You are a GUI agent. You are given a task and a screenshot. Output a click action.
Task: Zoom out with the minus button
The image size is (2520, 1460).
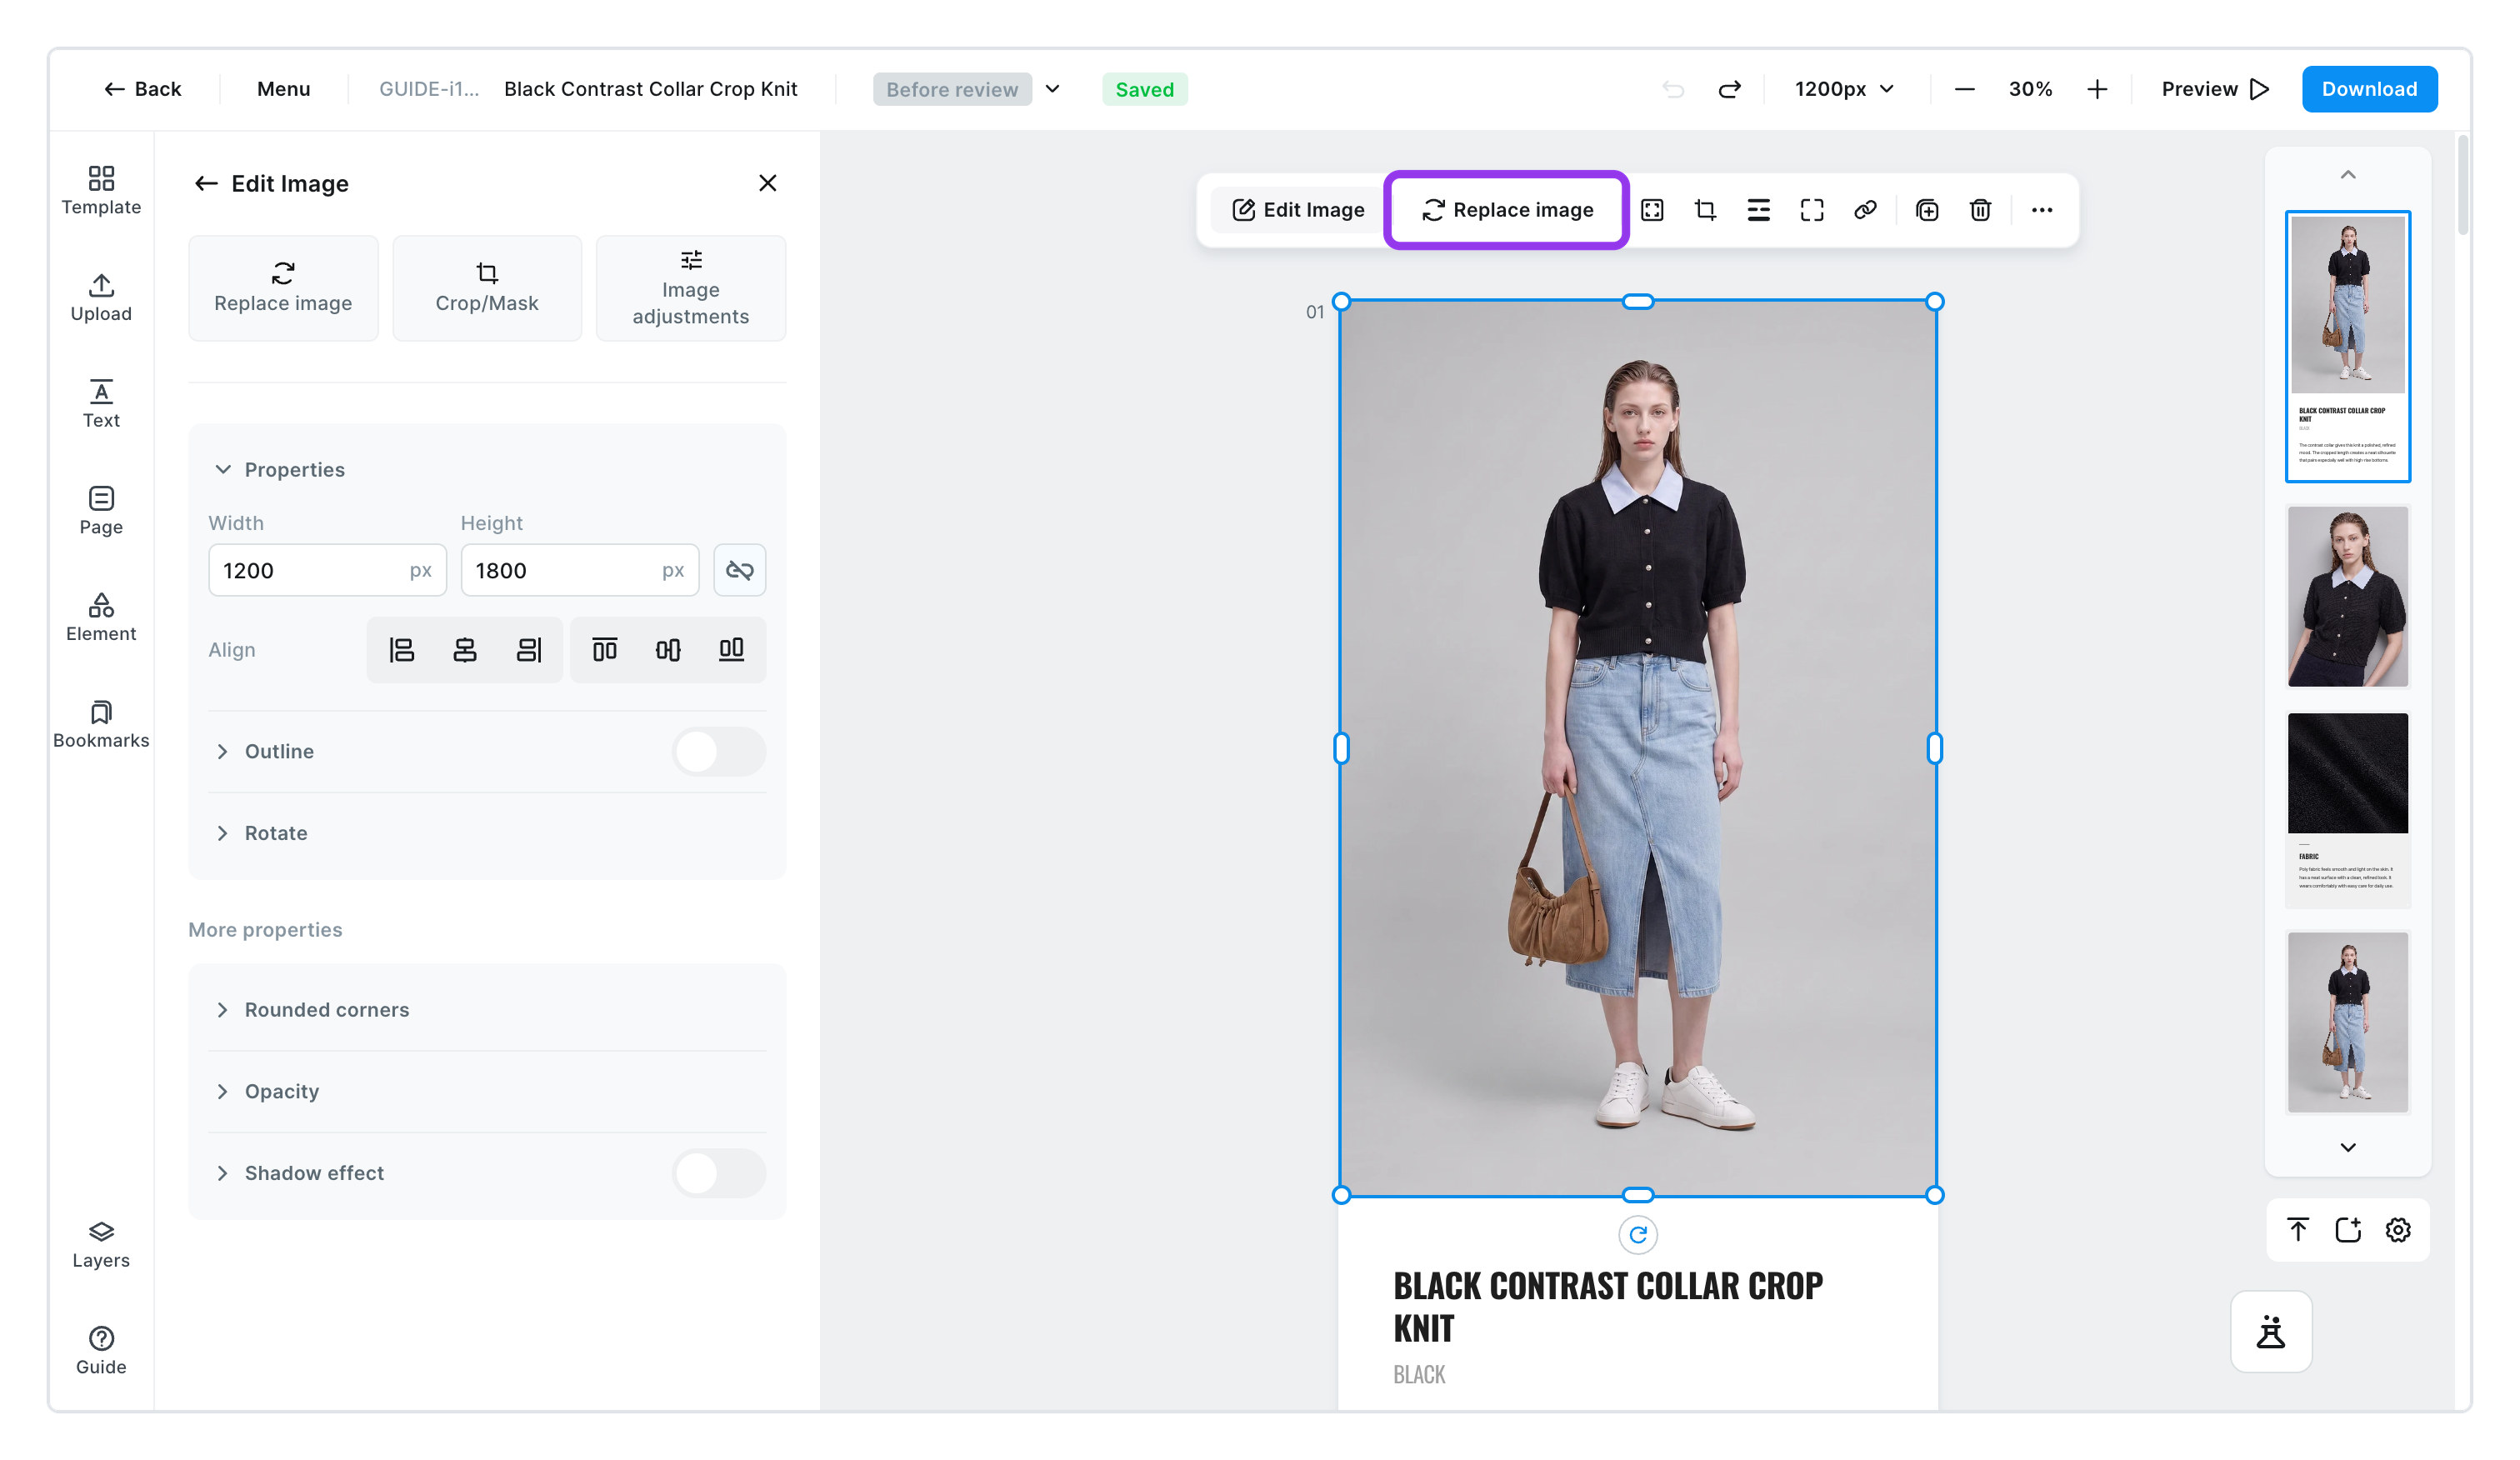(1964, 89)
